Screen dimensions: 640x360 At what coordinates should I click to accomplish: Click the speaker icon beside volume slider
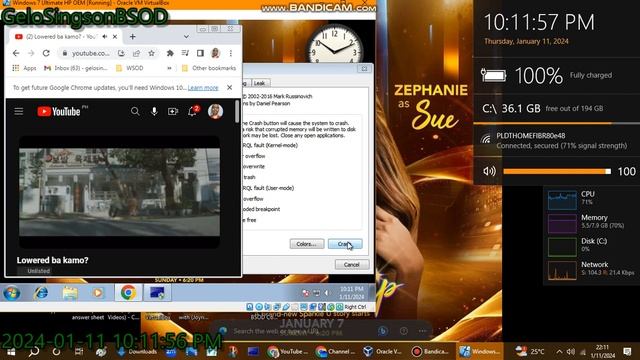pos(489,171)
